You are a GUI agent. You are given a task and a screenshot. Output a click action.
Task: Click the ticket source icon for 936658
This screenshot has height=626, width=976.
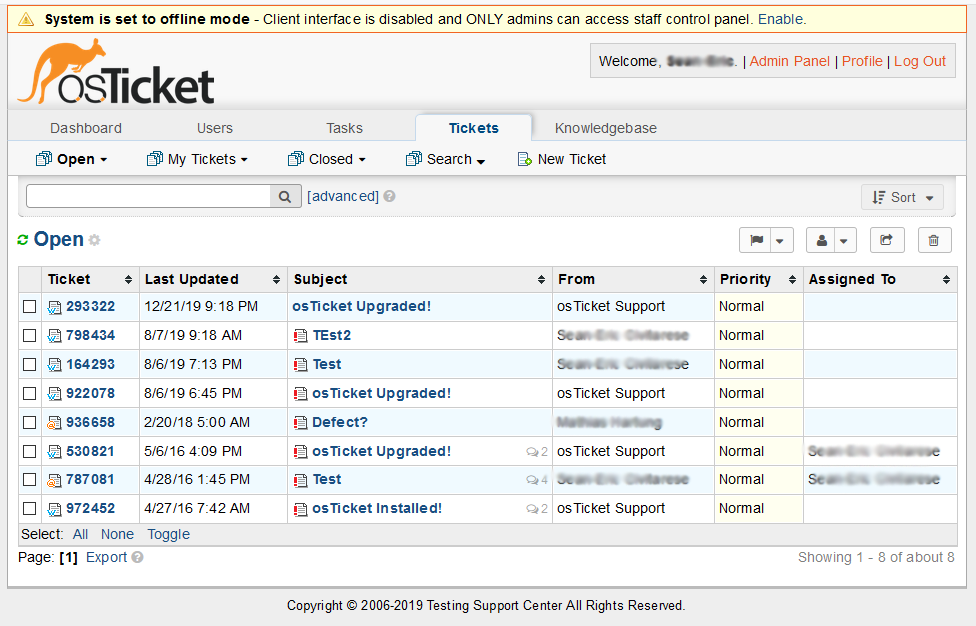coord(55,423)
